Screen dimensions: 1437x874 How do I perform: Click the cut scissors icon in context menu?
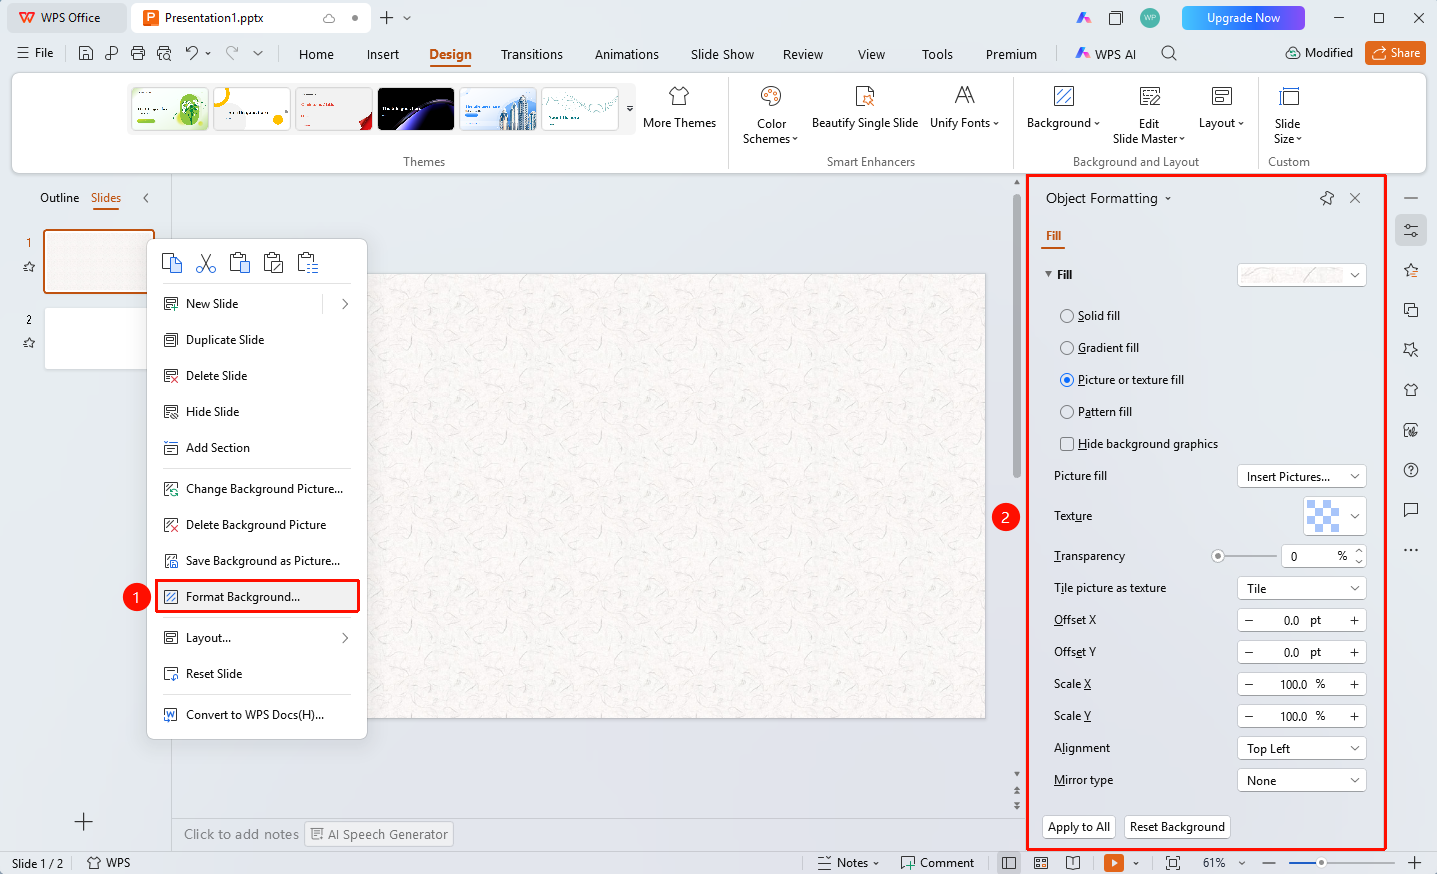(206, 263)
